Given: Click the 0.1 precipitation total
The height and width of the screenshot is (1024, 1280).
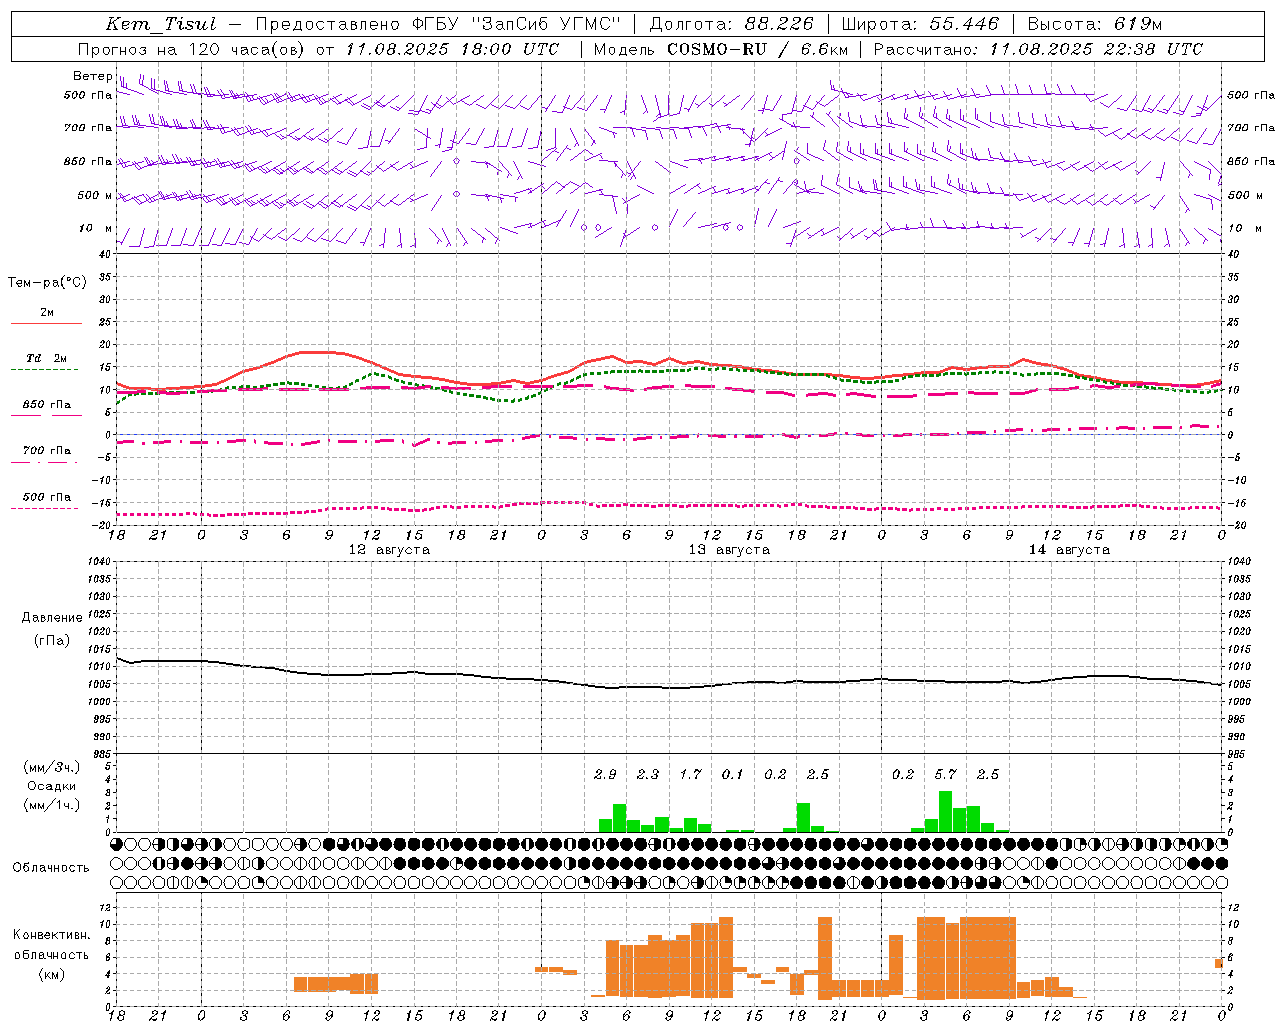Looking at the screenshot, I should 733,774.
